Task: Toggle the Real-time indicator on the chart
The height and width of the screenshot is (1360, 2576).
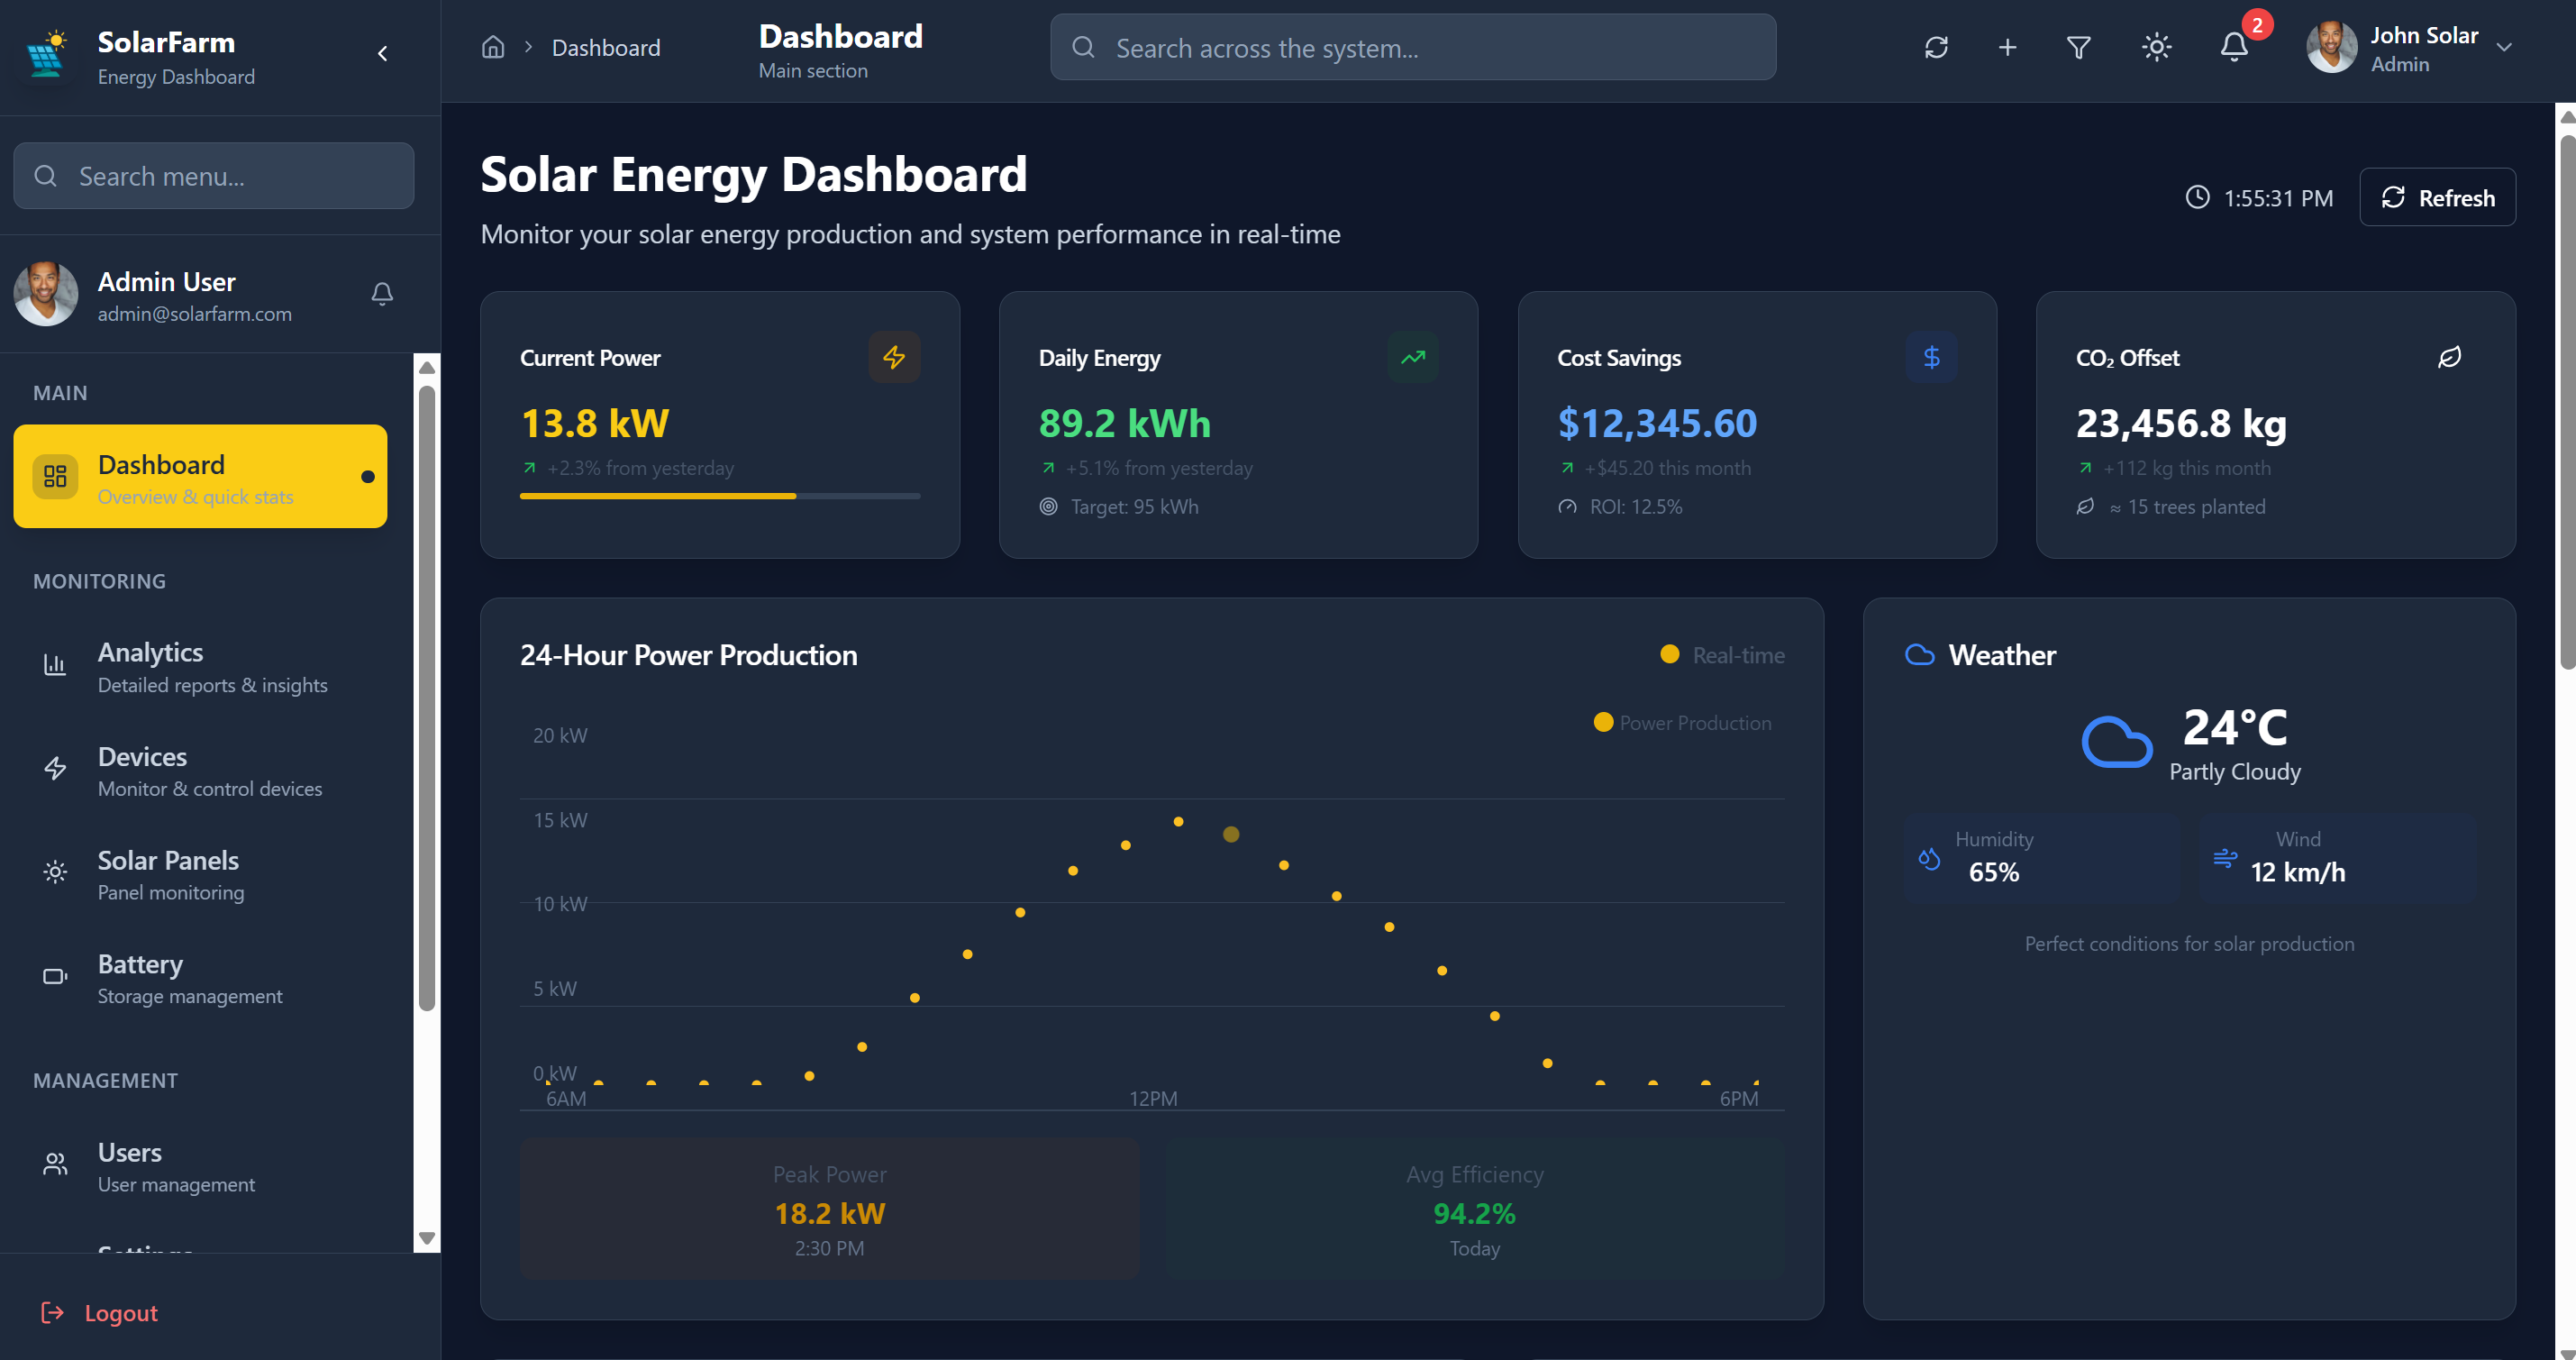Action: tap(1720, 654)
